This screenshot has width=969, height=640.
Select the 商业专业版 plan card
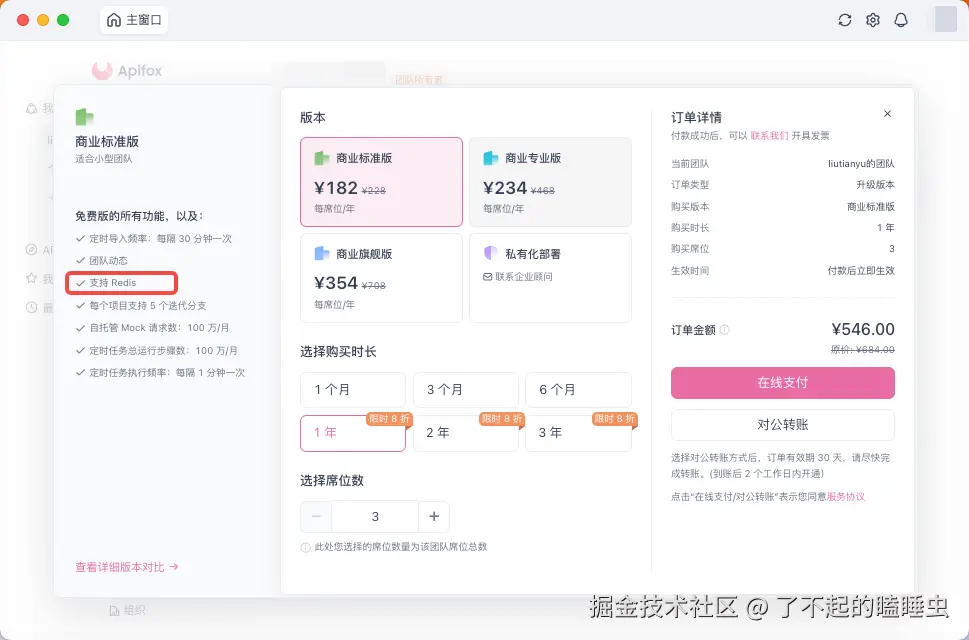(550, 181)
